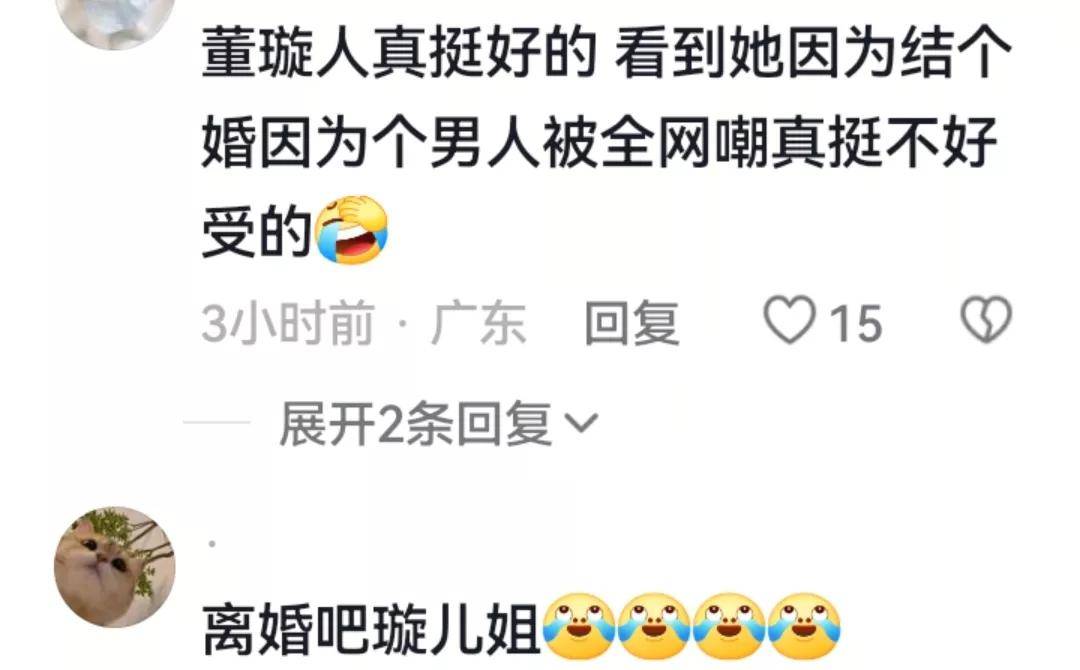Image resolution: width=1080 pixels, height=670 pixels.
Task: Select the comment text 离婚吧璇儿姐
Action: coord(371,629)
